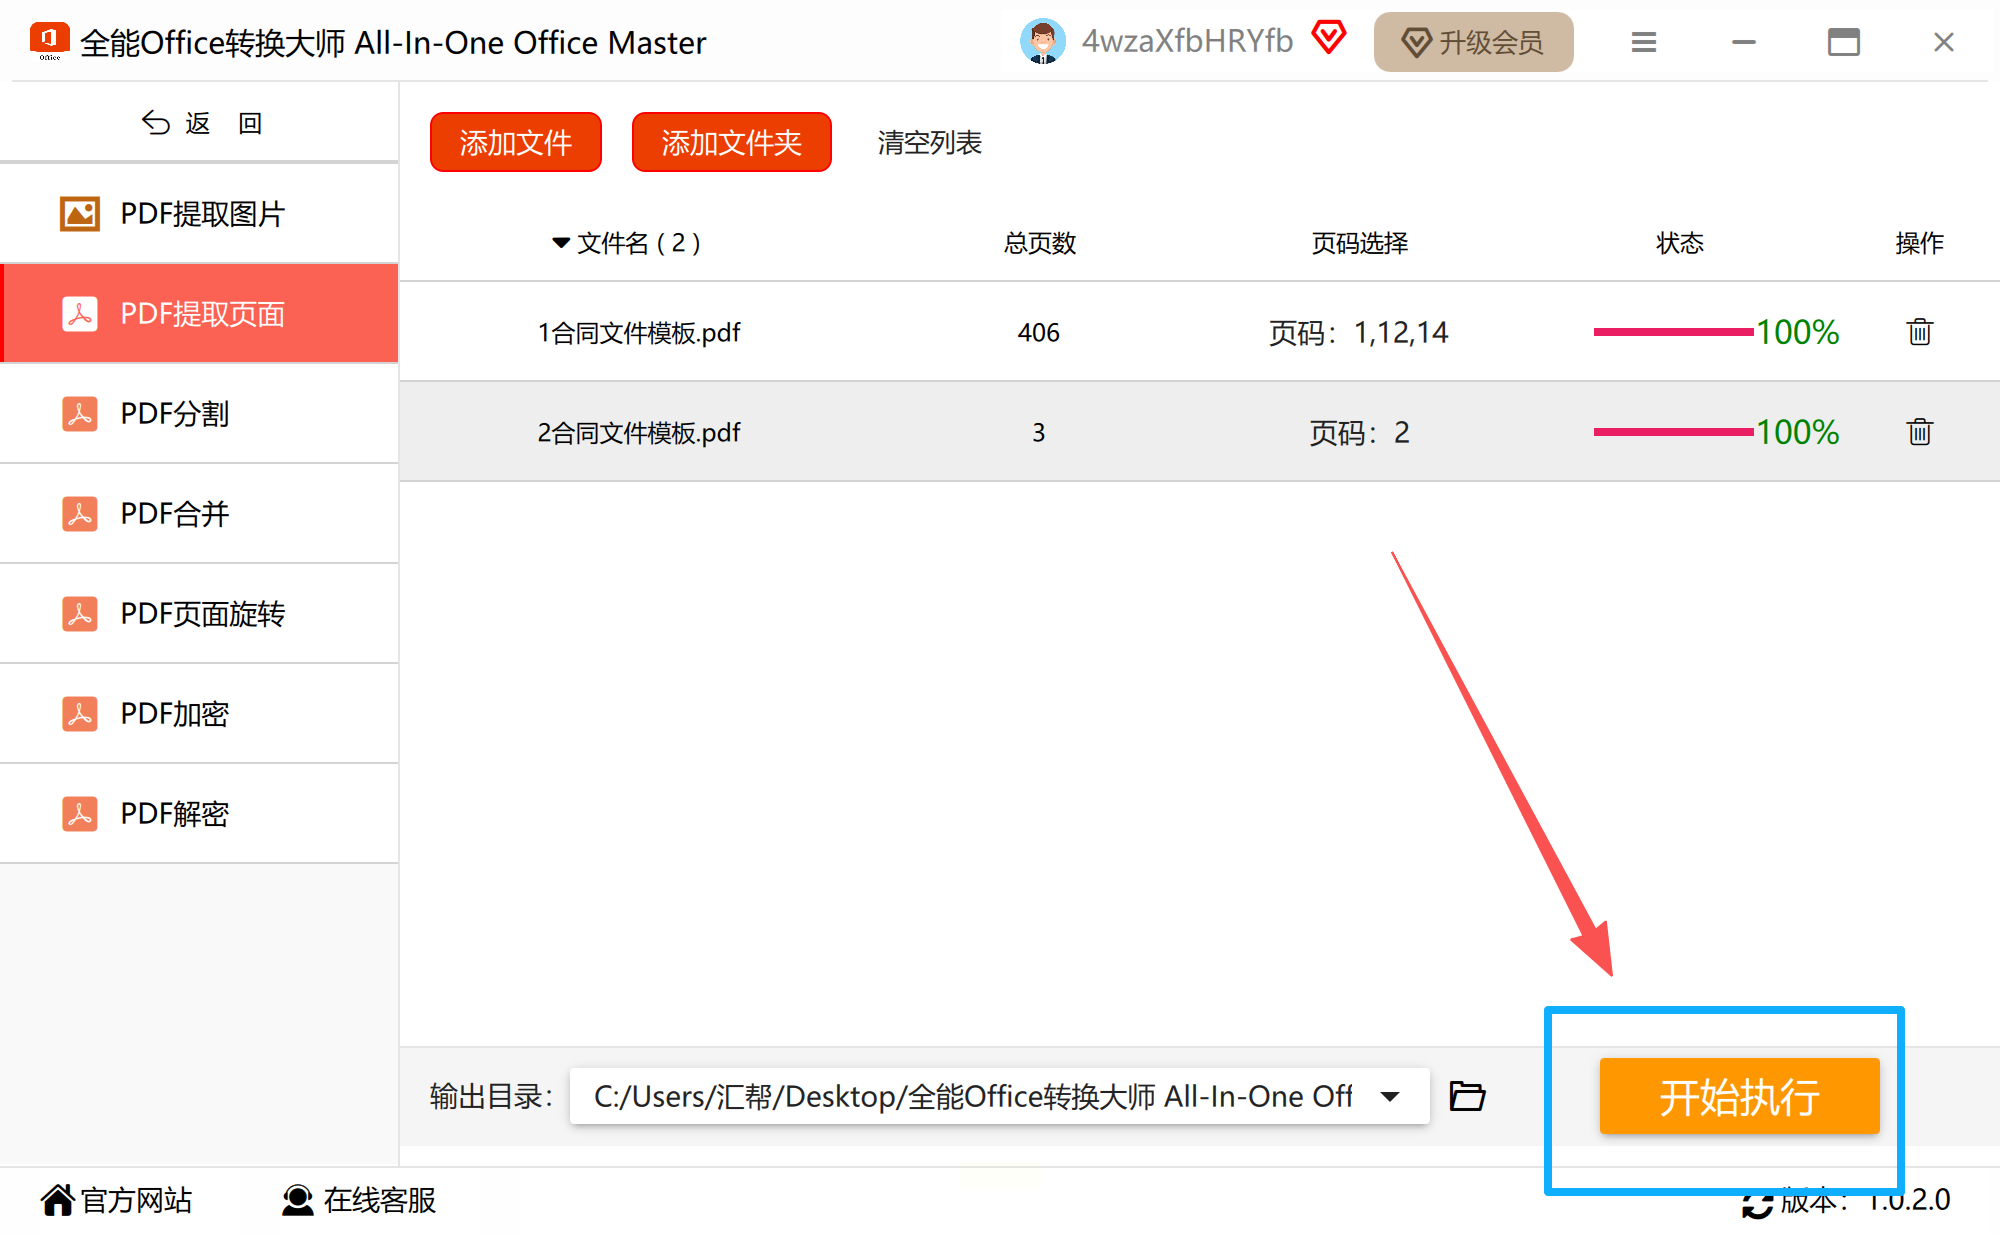Screen dimensions: 2000x1234
Task: Click trash icon for 2合同文件模板.pdf
Action: point(1919,432)
